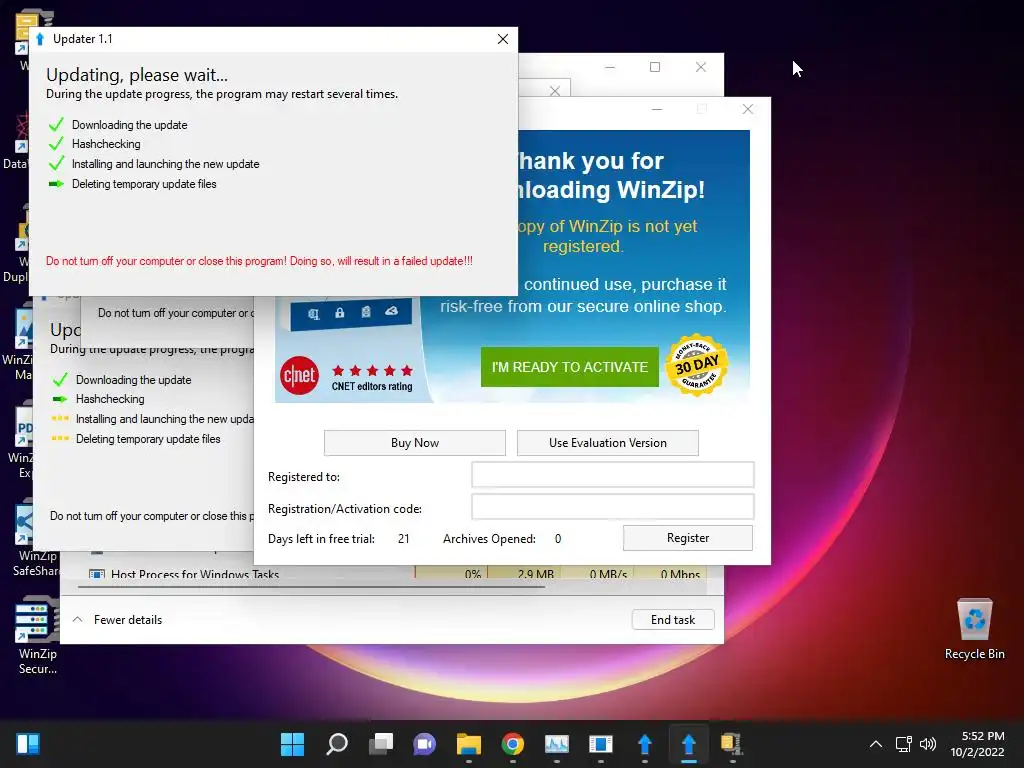Click the Buy Now button in WinZip

tap(415, 443)
